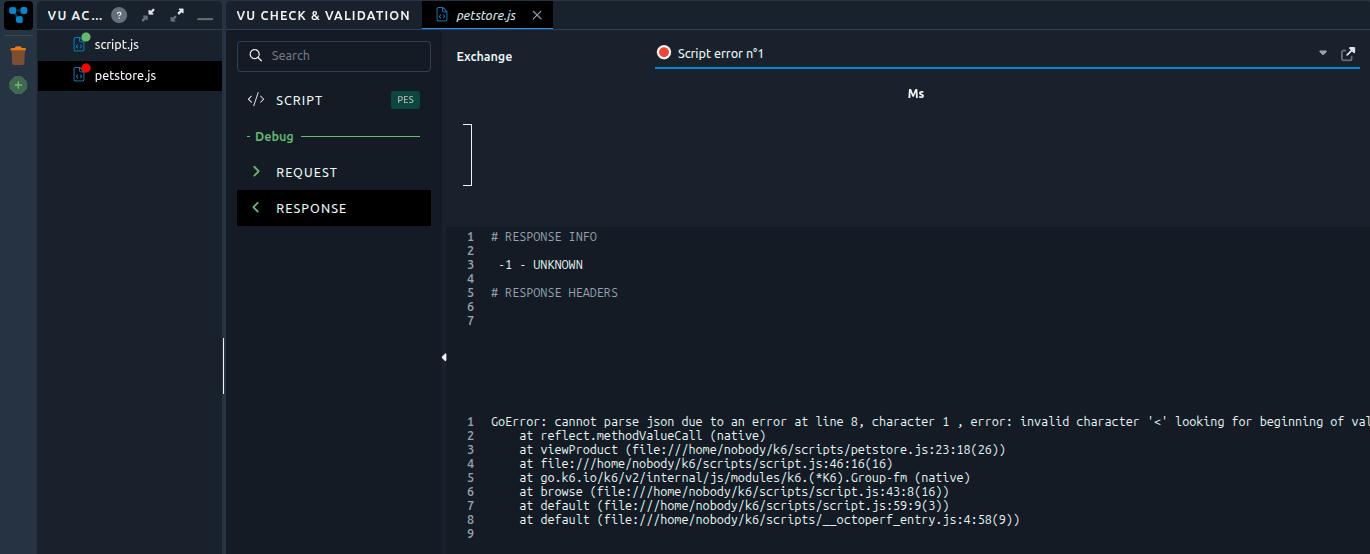This screenshot has height=554, width=1370.
Task: Click the chevron beside REQUEST
Action: tap(256, 172)
